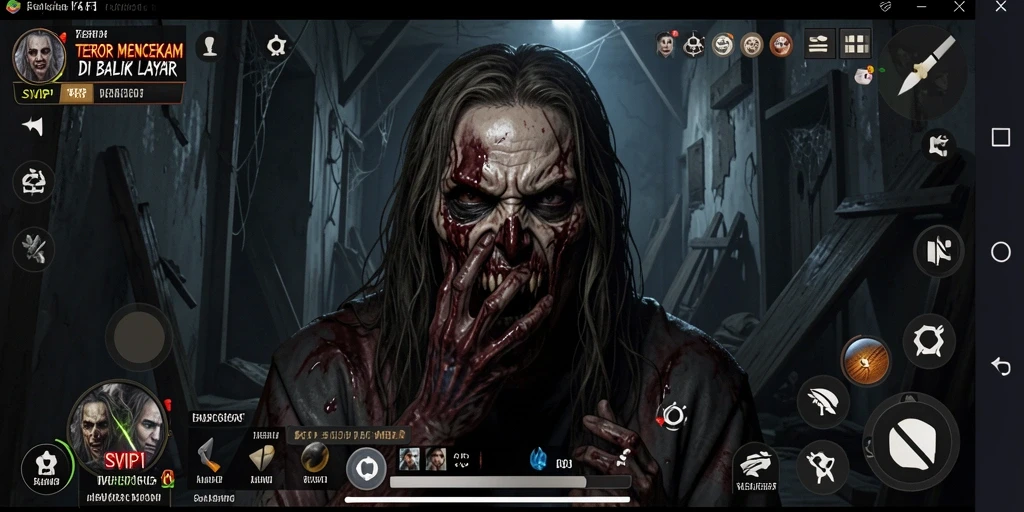Tap the person profile icon at top
The width and height of the screenshot is (1024, 512).
pos(210,46)
